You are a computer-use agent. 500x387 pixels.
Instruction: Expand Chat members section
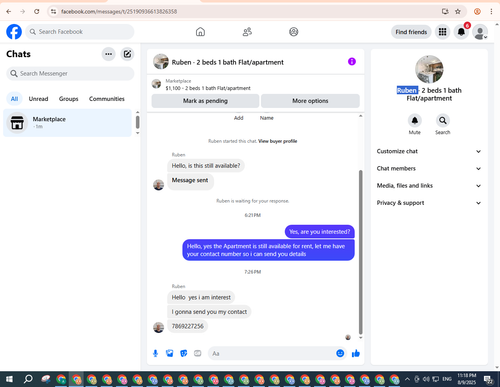(x=429, y=168)
